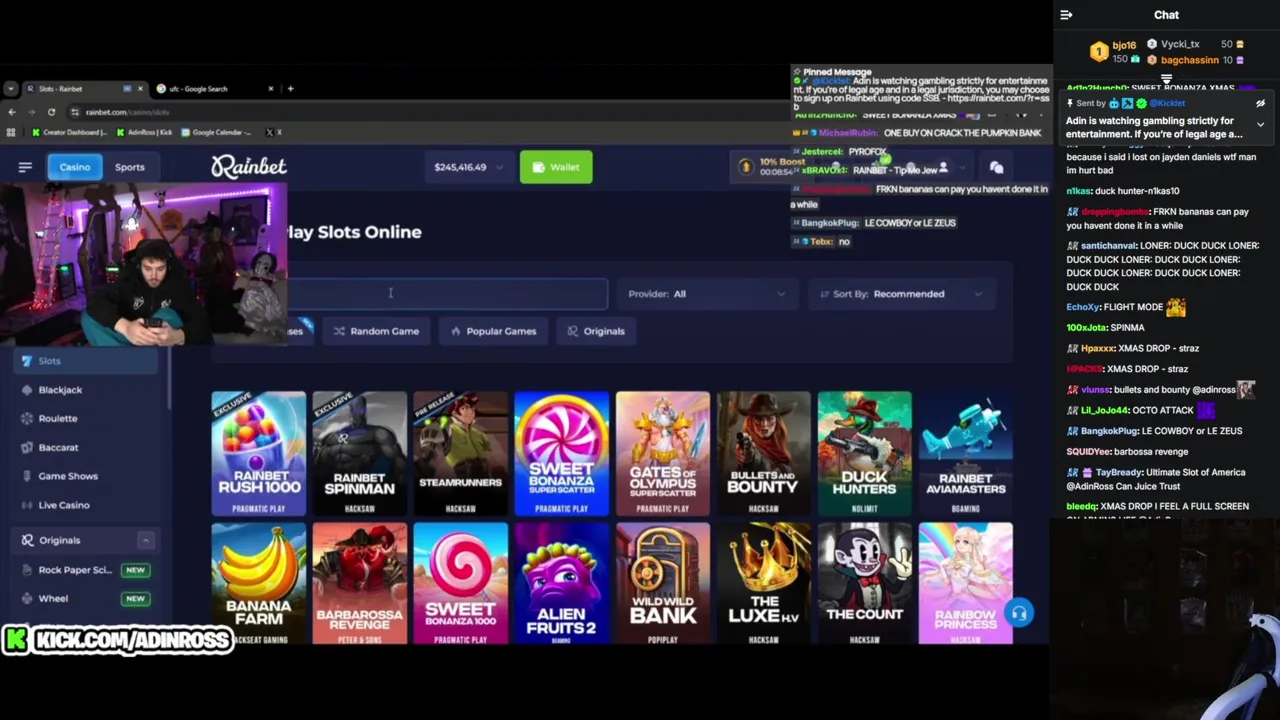Open the Wheel original game
Screen dimensions: 1280x720
pos(87,598)
